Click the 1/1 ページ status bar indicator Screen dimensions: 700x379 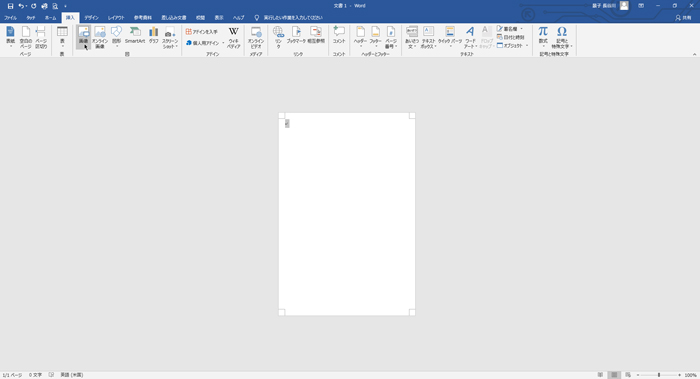12,375
